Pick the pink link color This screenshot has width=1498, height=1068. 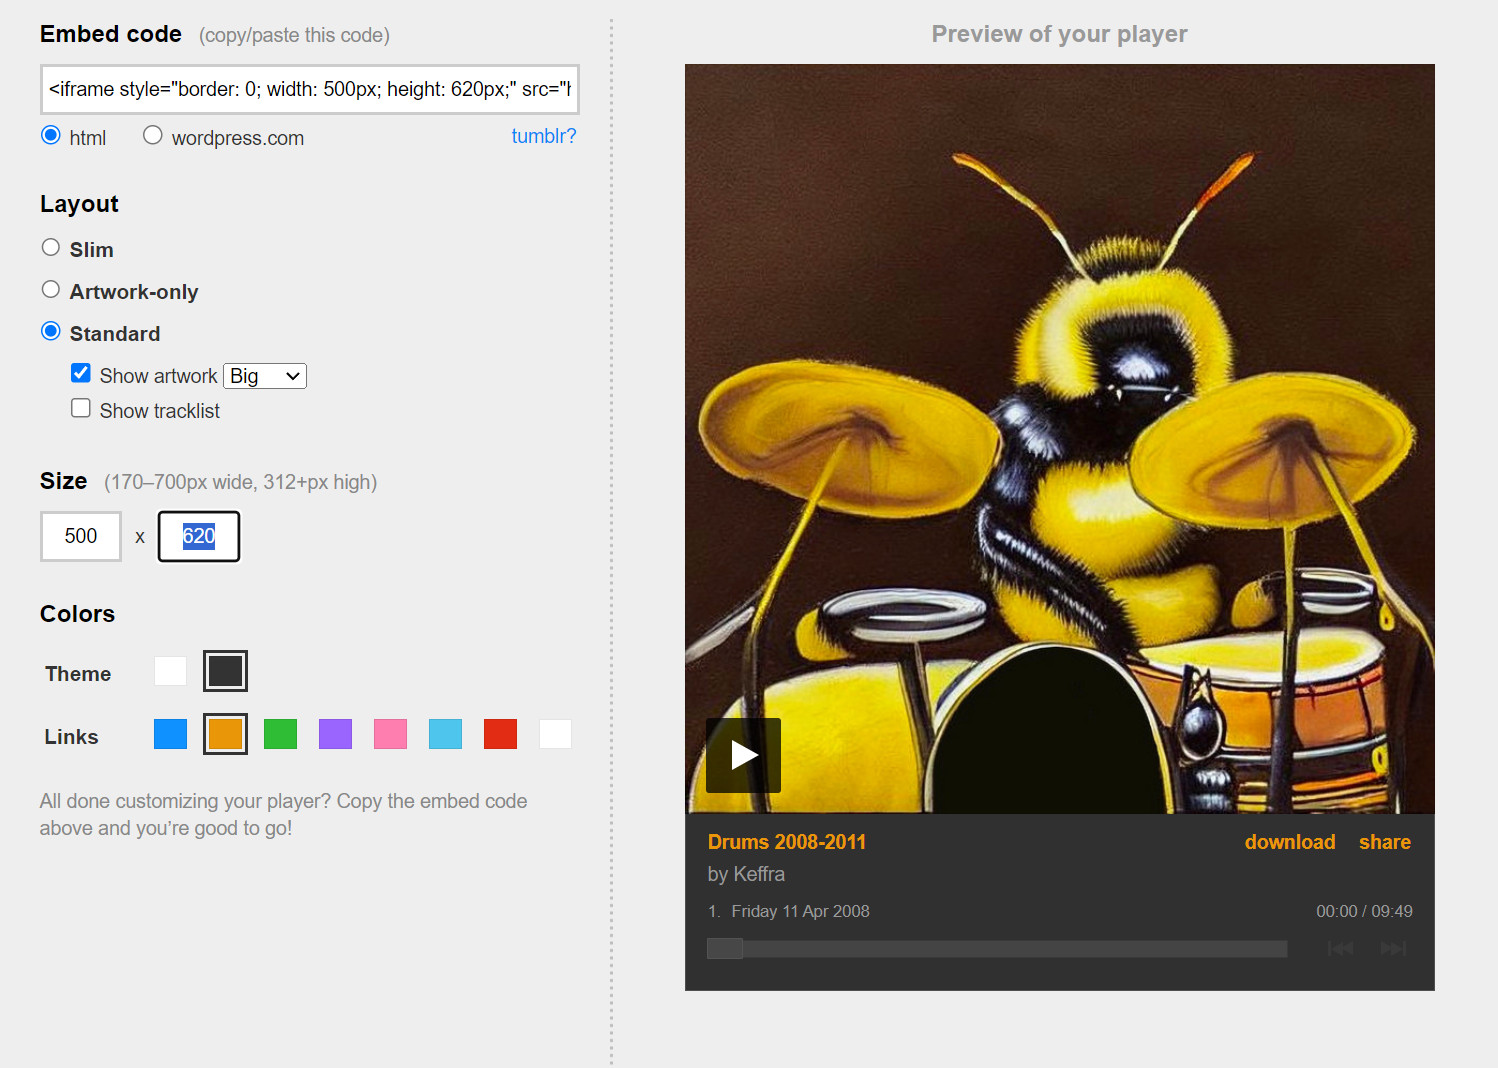(x=390, y=734)
